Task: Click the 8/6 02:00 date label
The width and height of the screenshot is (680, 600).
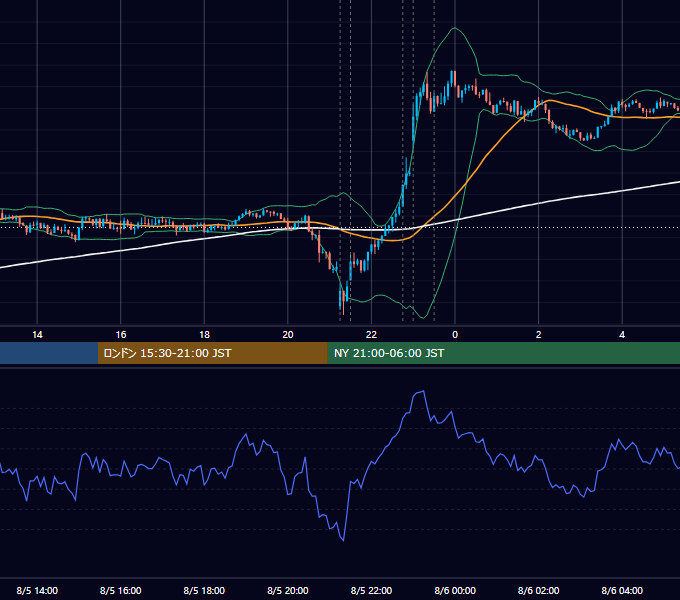Action: [539, 590]
